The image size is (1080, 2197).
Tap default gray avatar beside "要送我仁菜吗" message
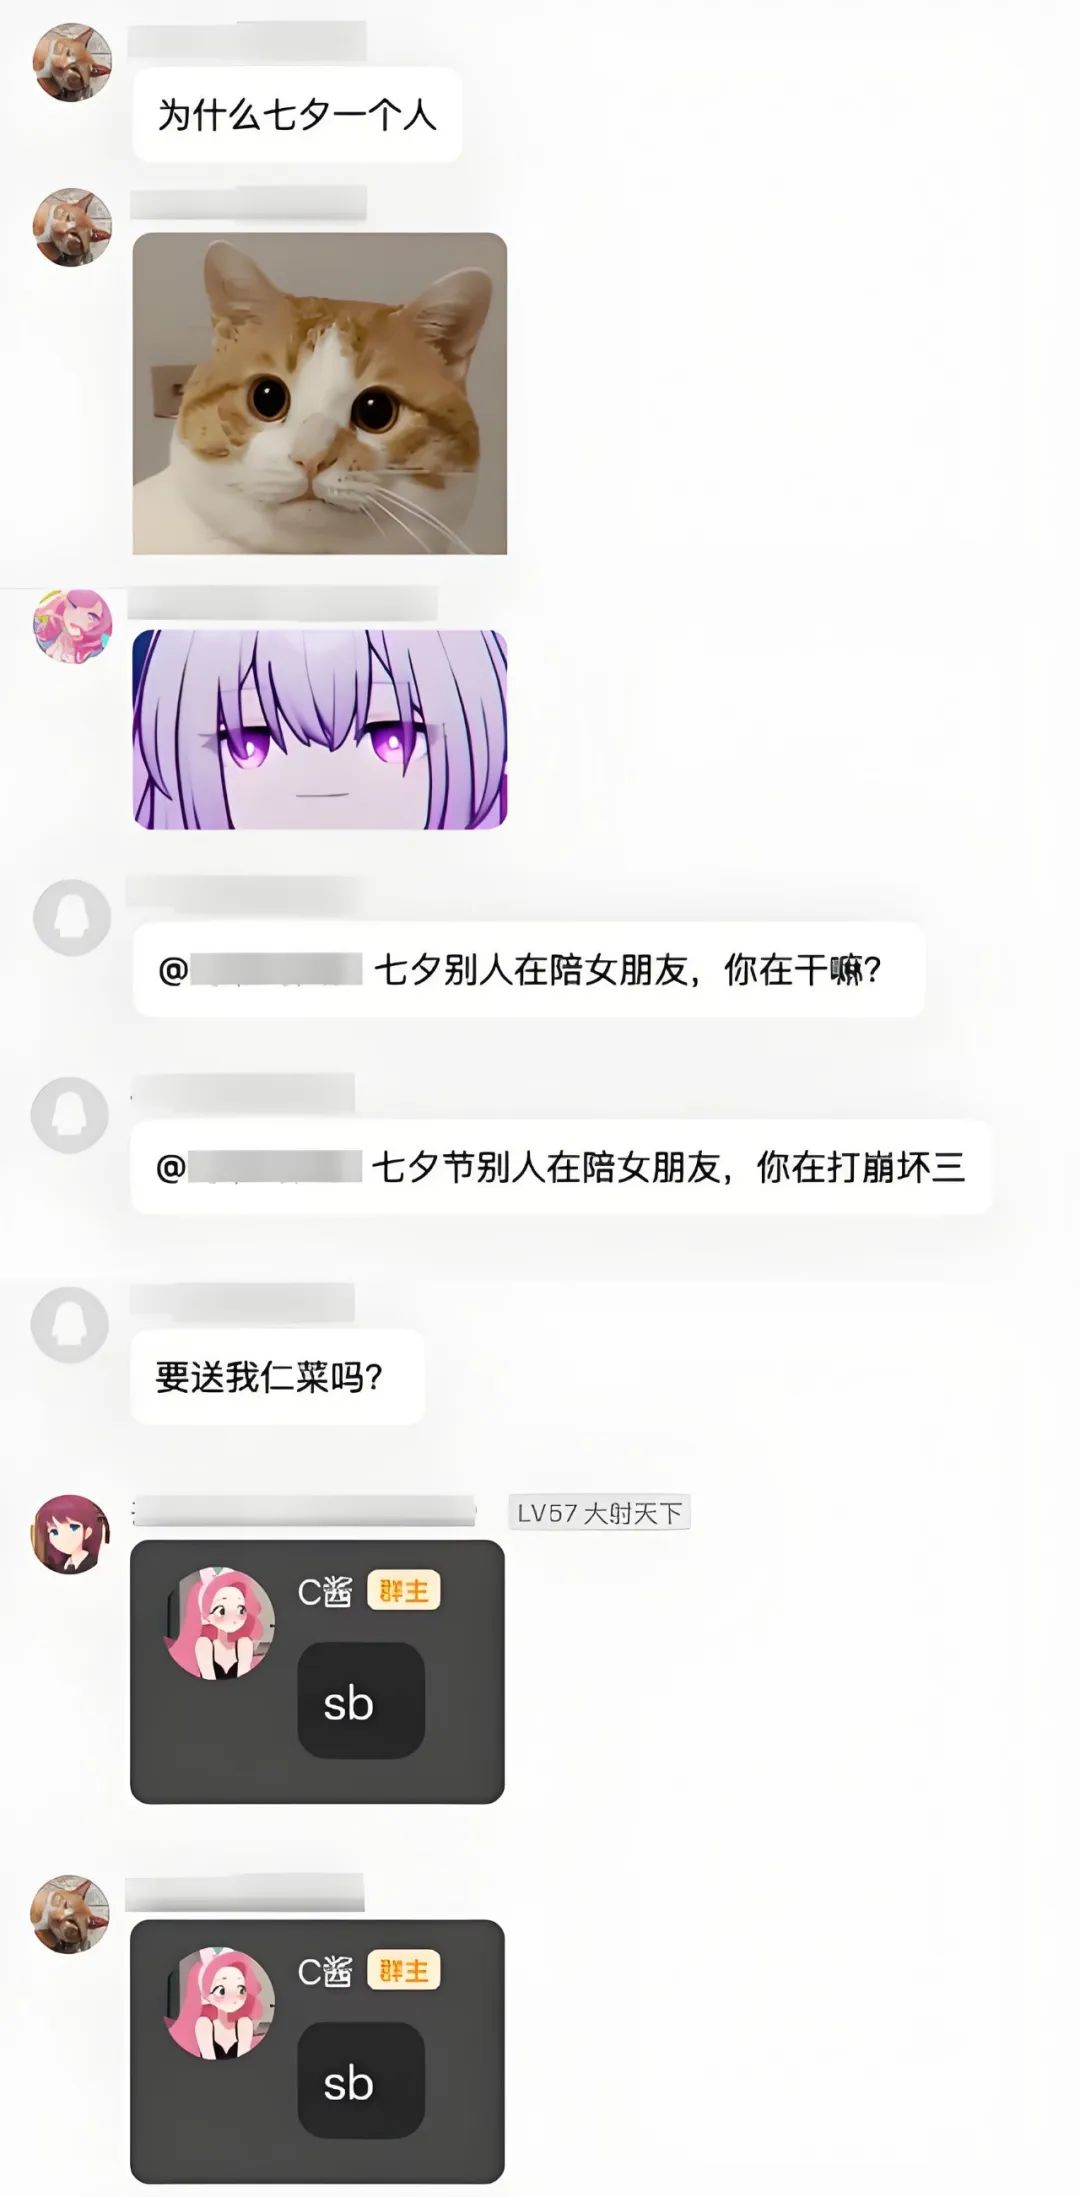coord(70,1325)
